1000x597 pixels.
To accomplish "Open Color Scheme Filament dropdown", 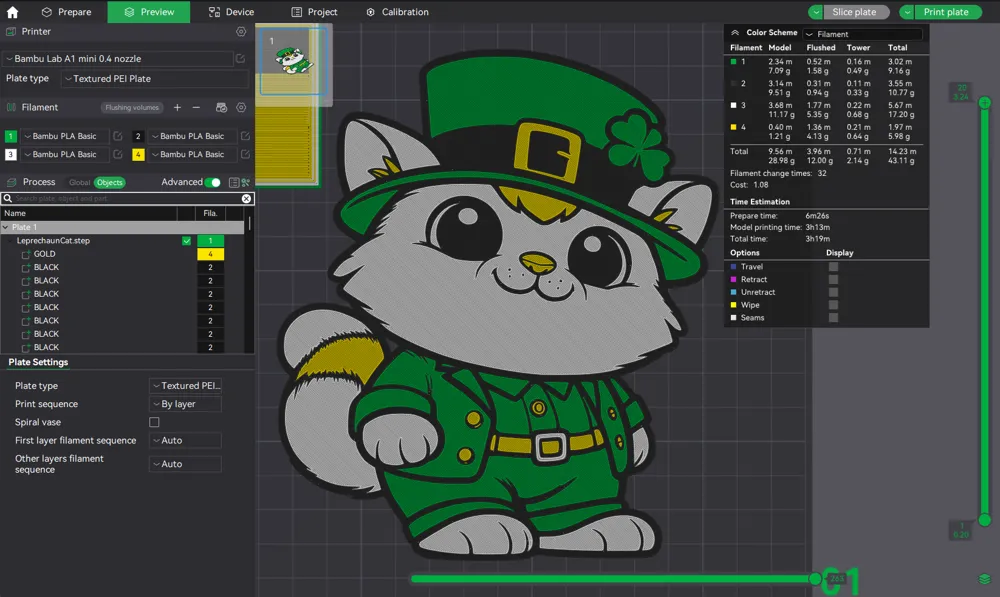I will click(x=862, y=34).
